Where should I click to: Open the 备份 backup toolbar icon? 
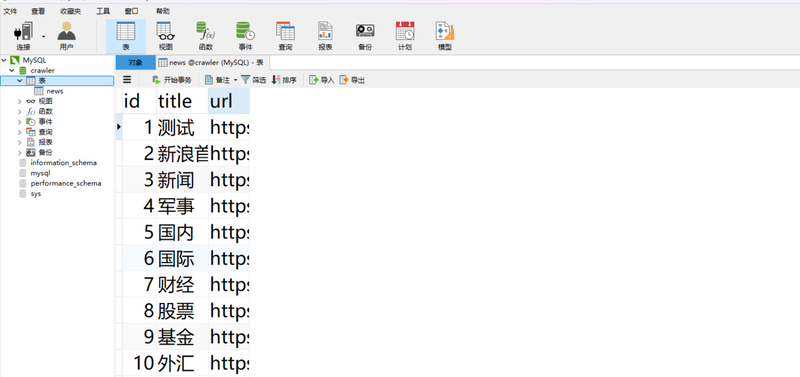coord(365,37)
